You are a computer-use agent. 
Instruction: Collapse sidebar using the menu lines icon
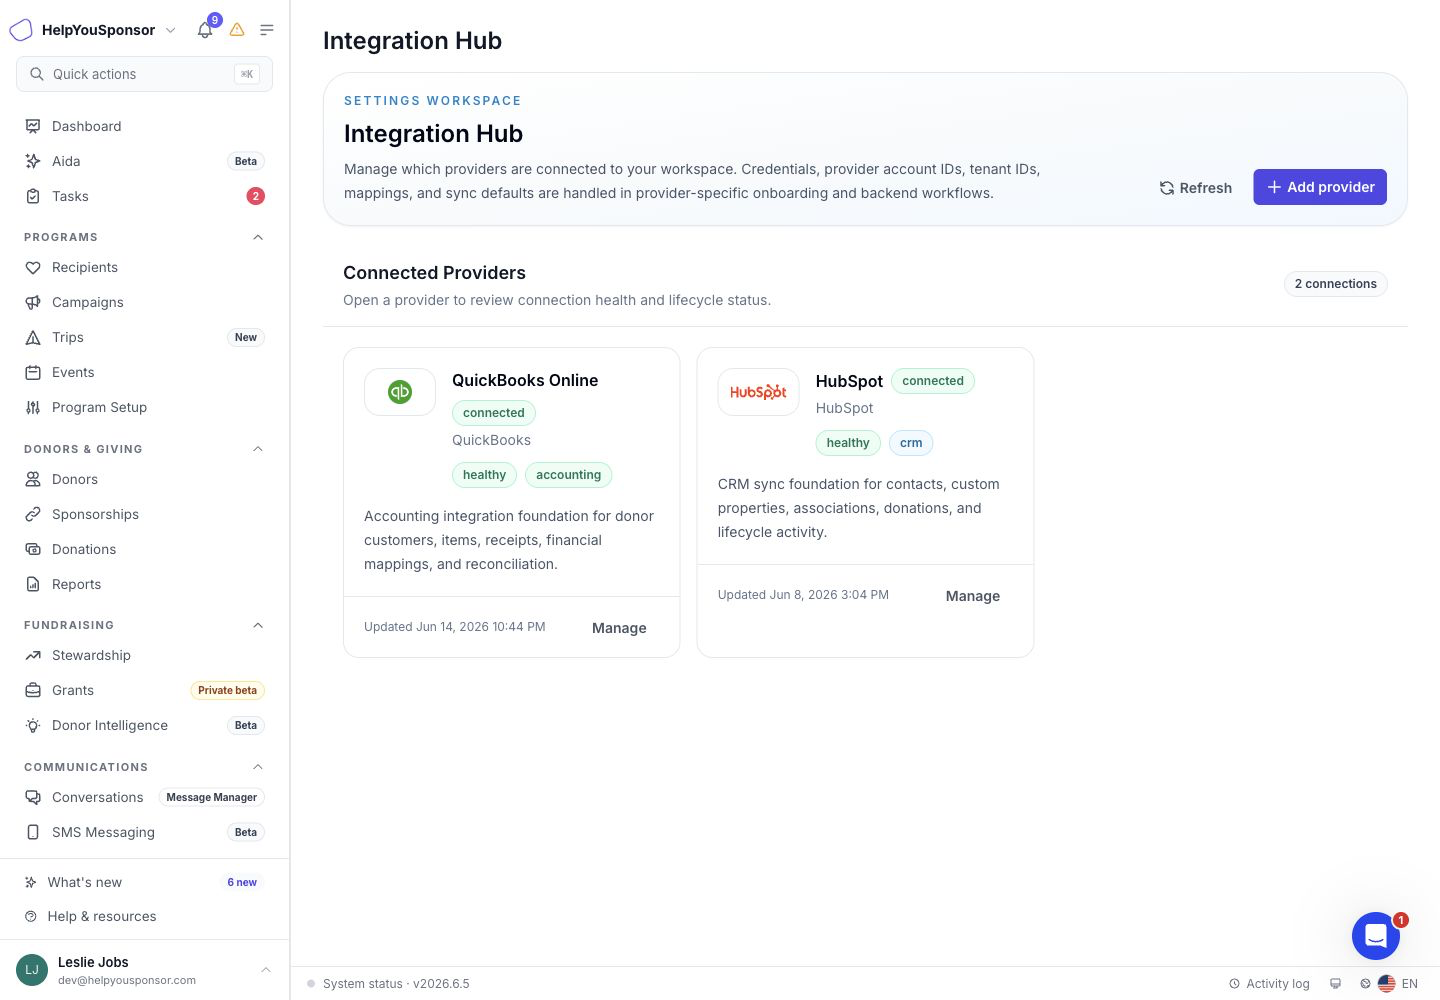(267, 30)
